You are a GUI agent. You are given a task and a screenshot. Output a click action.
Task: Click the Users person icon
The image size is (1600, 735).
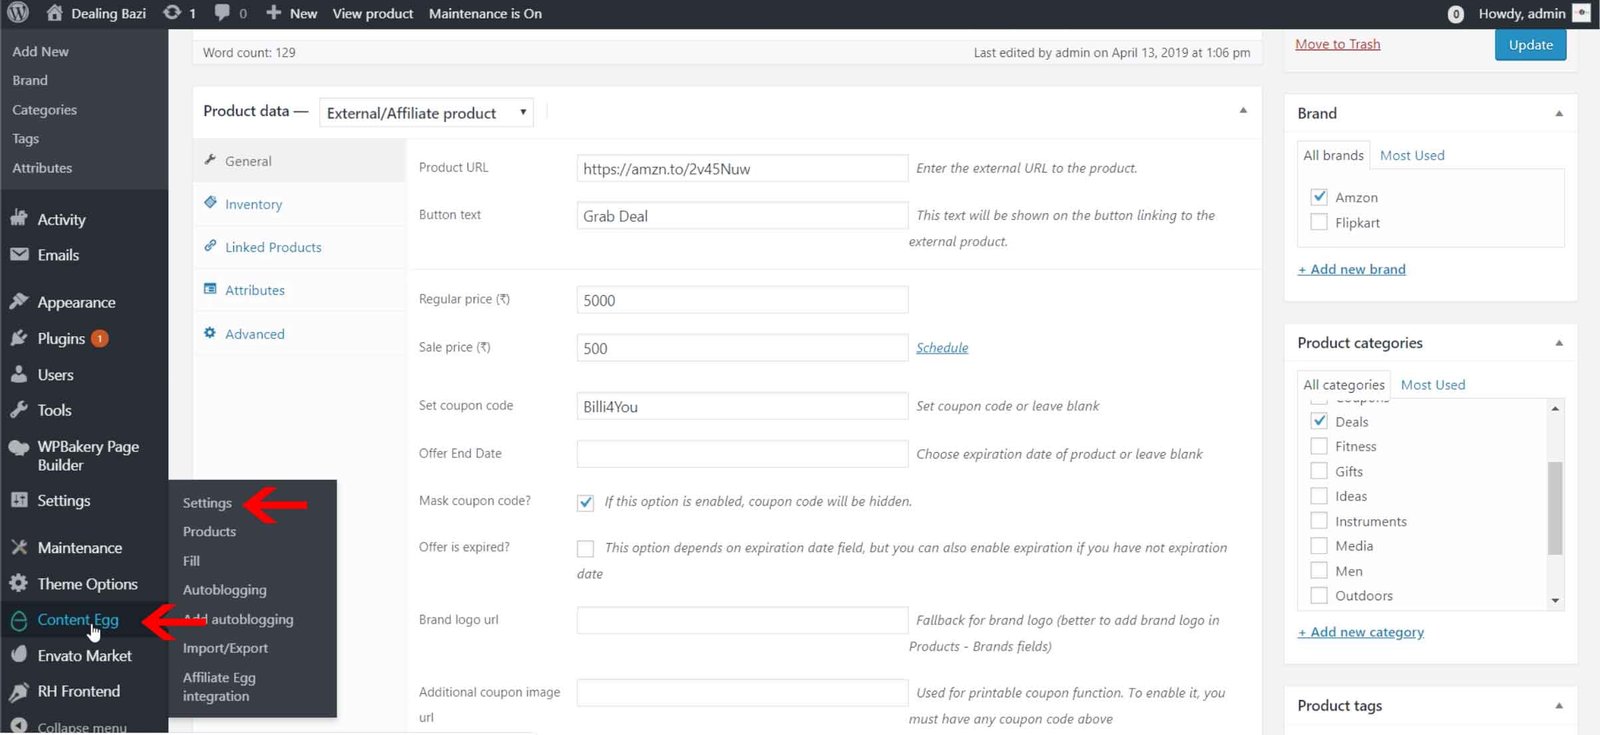click(19, 374)
